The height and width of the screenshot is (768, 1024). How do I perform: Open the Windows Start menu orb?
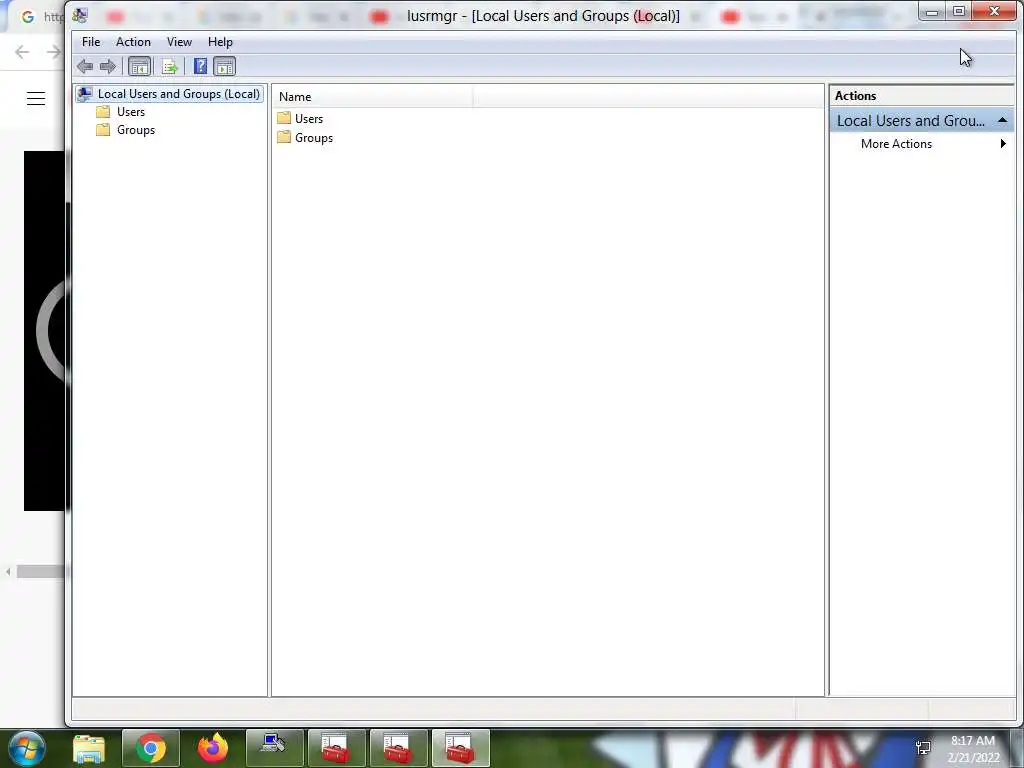point(27,748)
